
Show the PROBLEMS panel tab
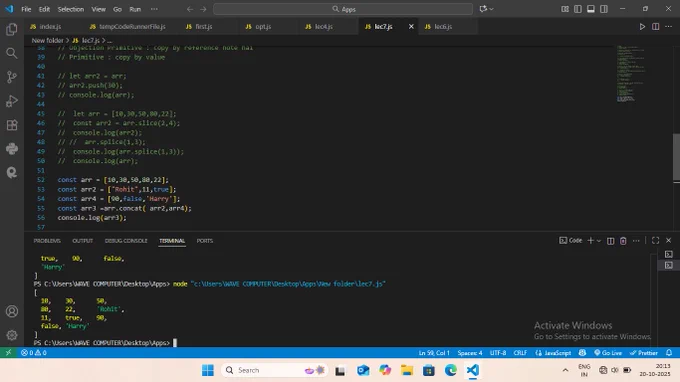47,241
